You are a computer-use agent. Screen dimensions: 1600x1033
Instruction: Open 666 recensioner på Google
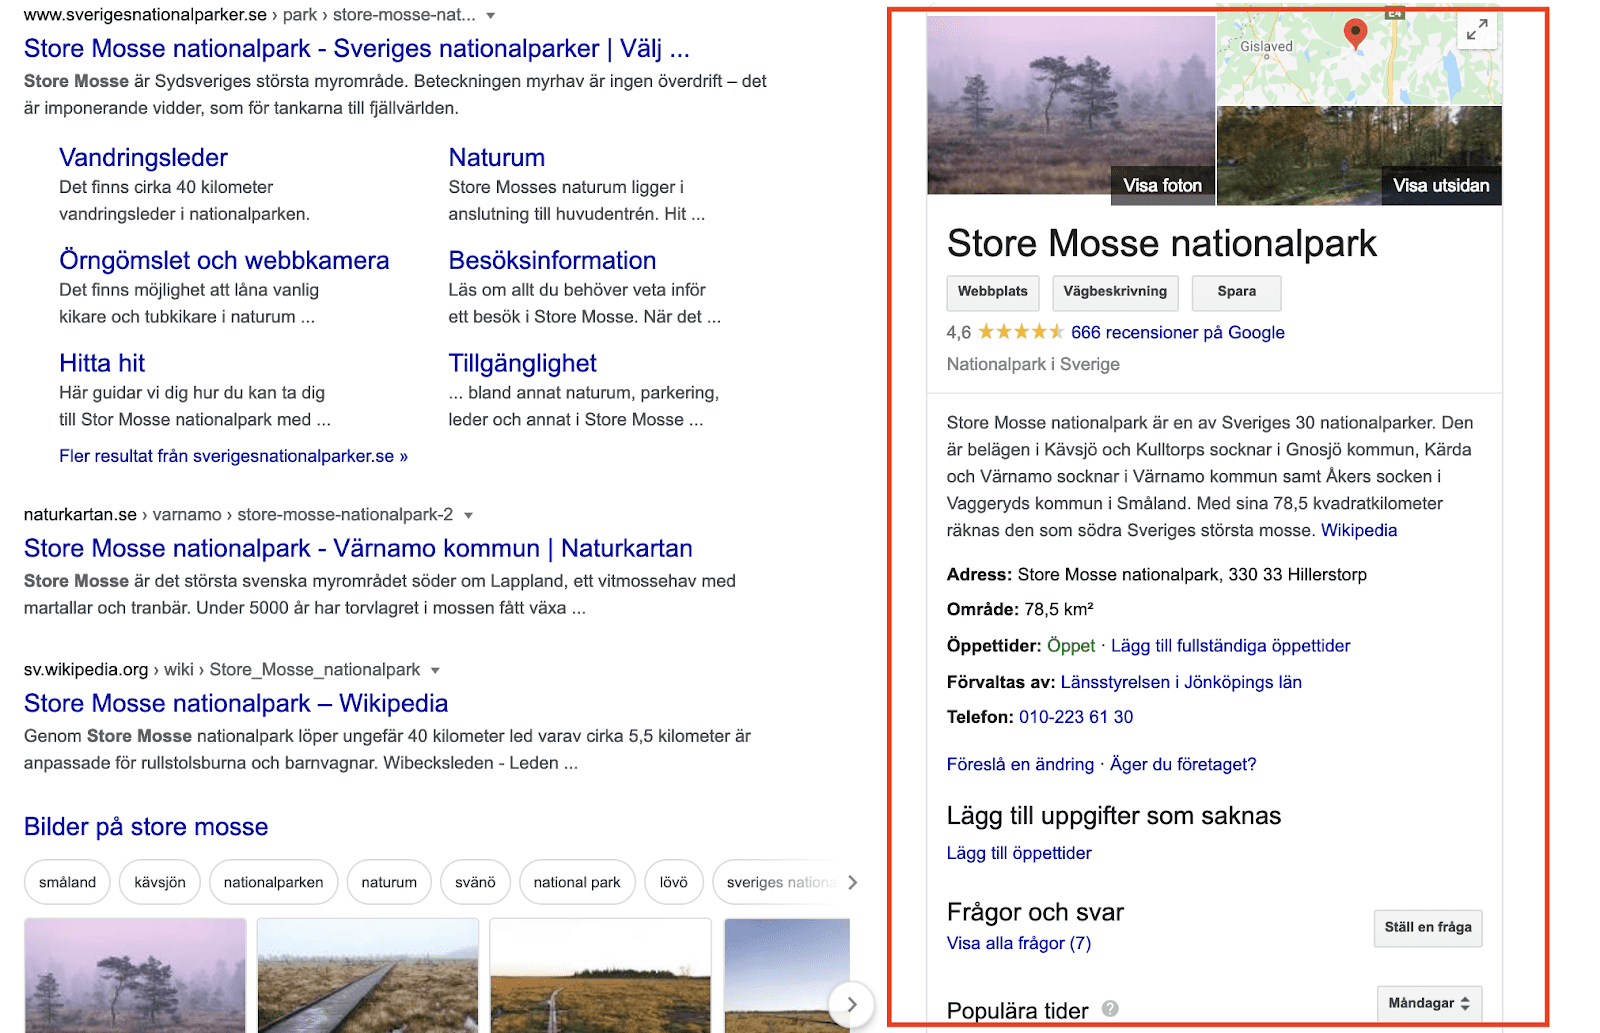pyautogui.click(x=1178, y=332)
